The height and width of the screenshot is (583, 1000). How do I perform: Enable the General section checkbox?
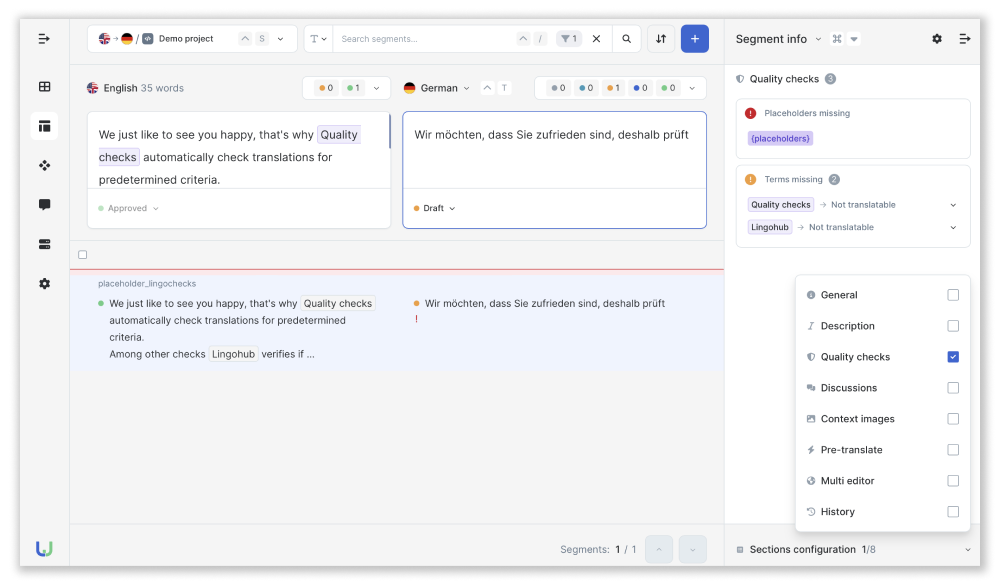[x=953, y=295]
